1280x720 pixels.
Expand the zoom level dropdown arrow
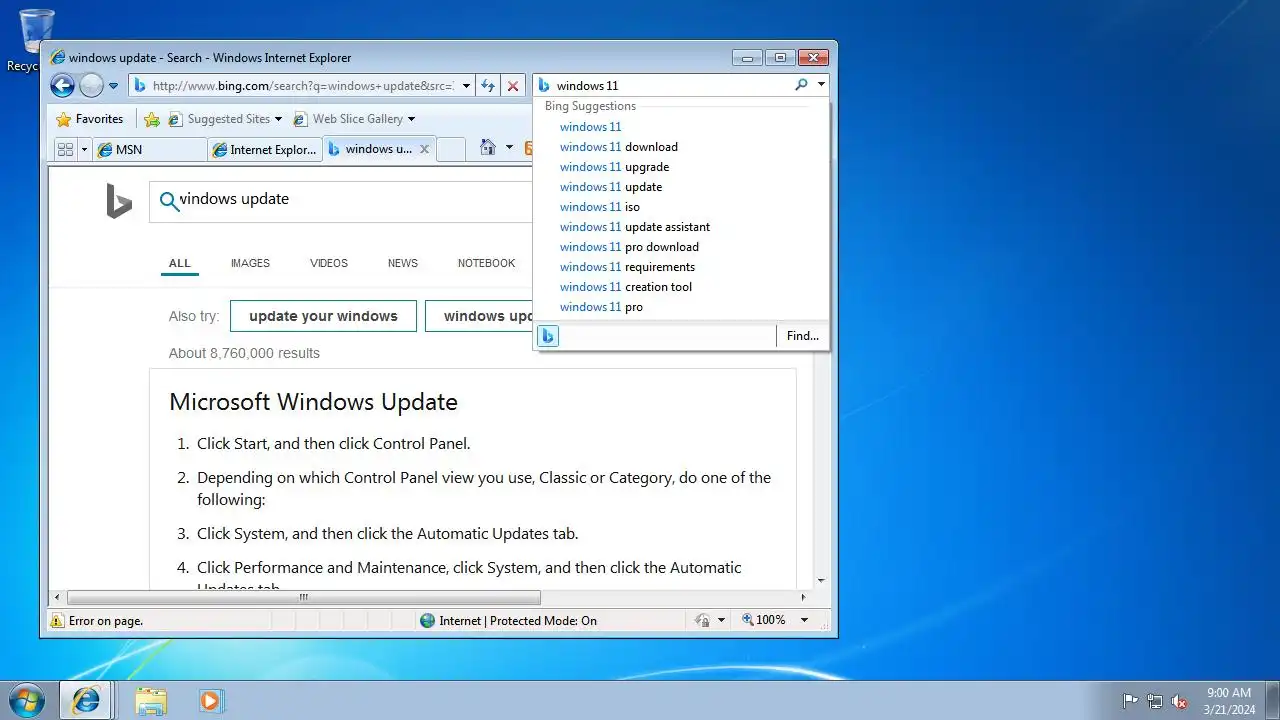(804, 620)
